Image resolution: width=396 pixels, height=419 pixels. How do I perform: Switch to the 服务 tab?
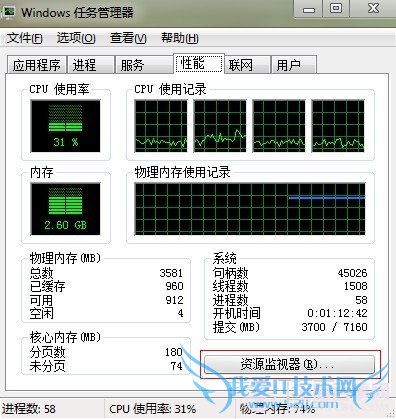tap(144, 65)
